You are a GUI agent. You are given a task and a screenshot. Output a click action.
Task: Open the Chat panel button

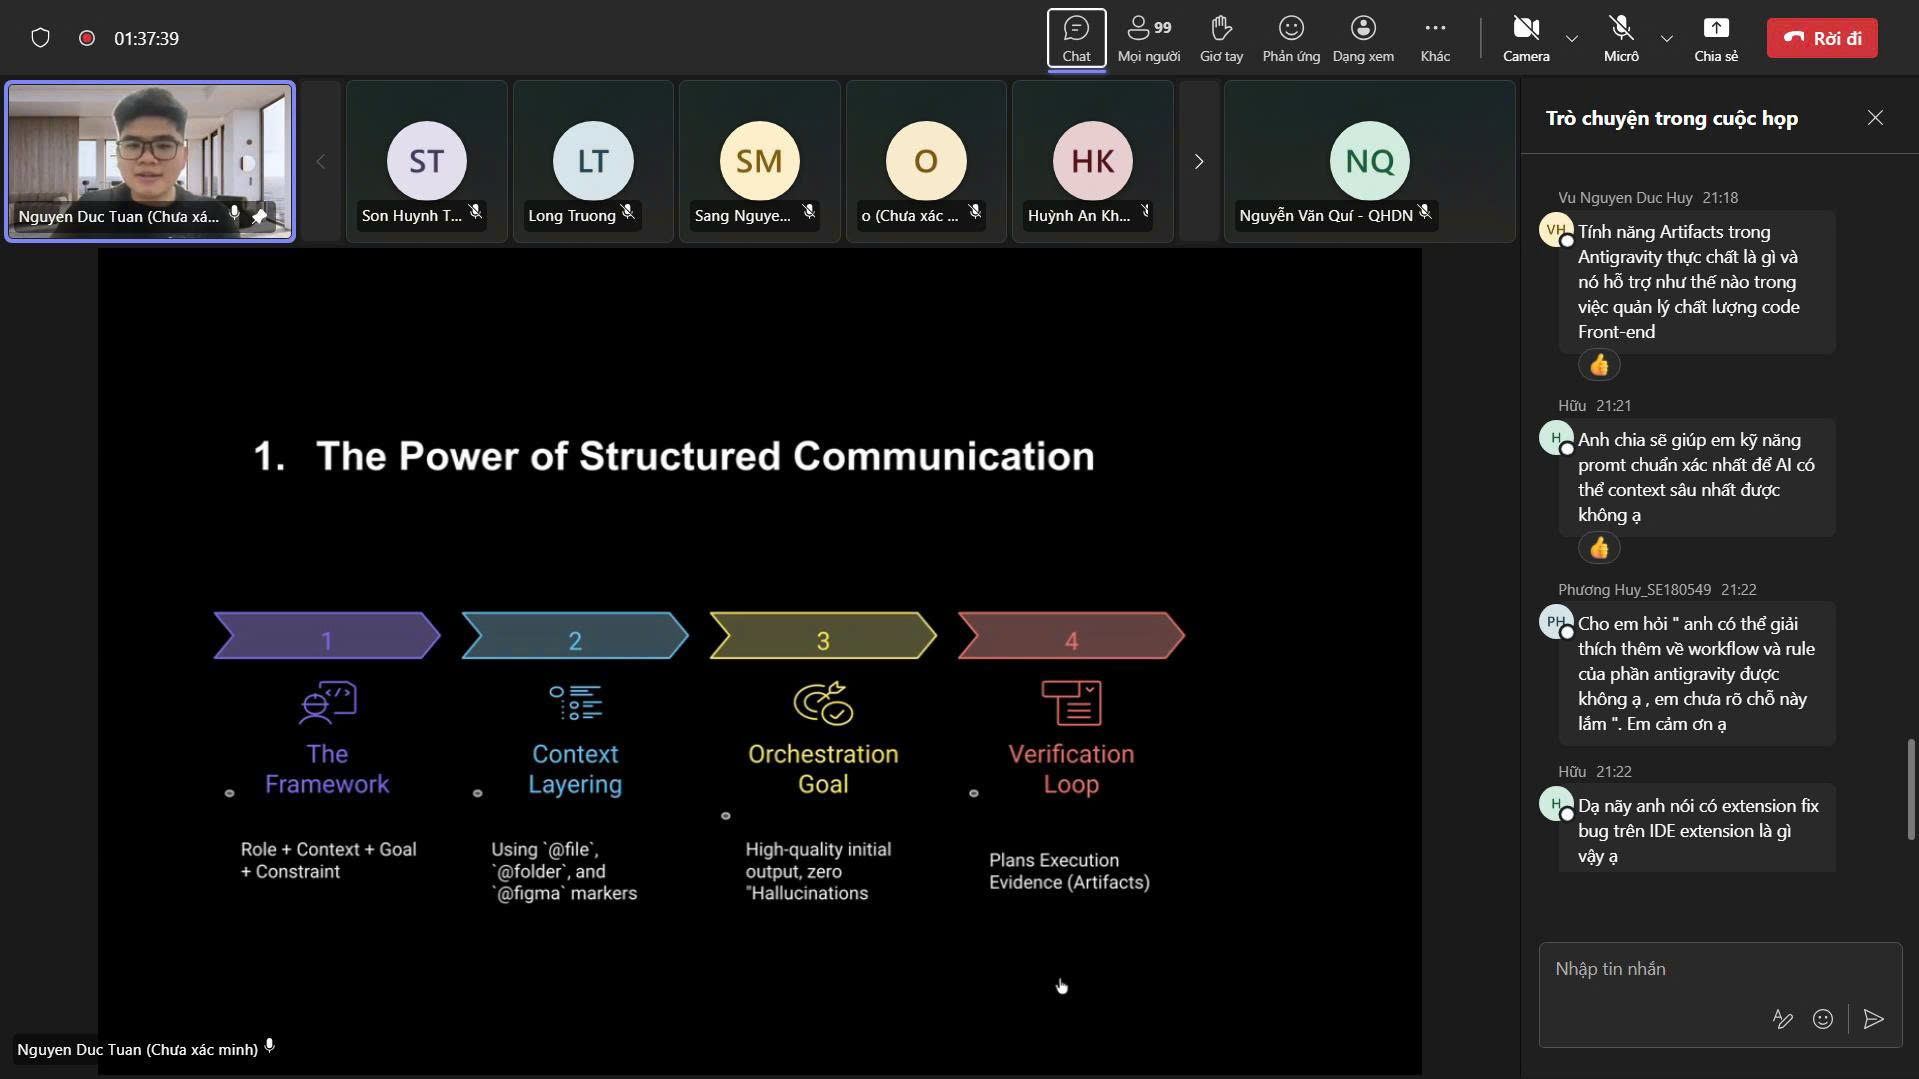(1076, 38)
